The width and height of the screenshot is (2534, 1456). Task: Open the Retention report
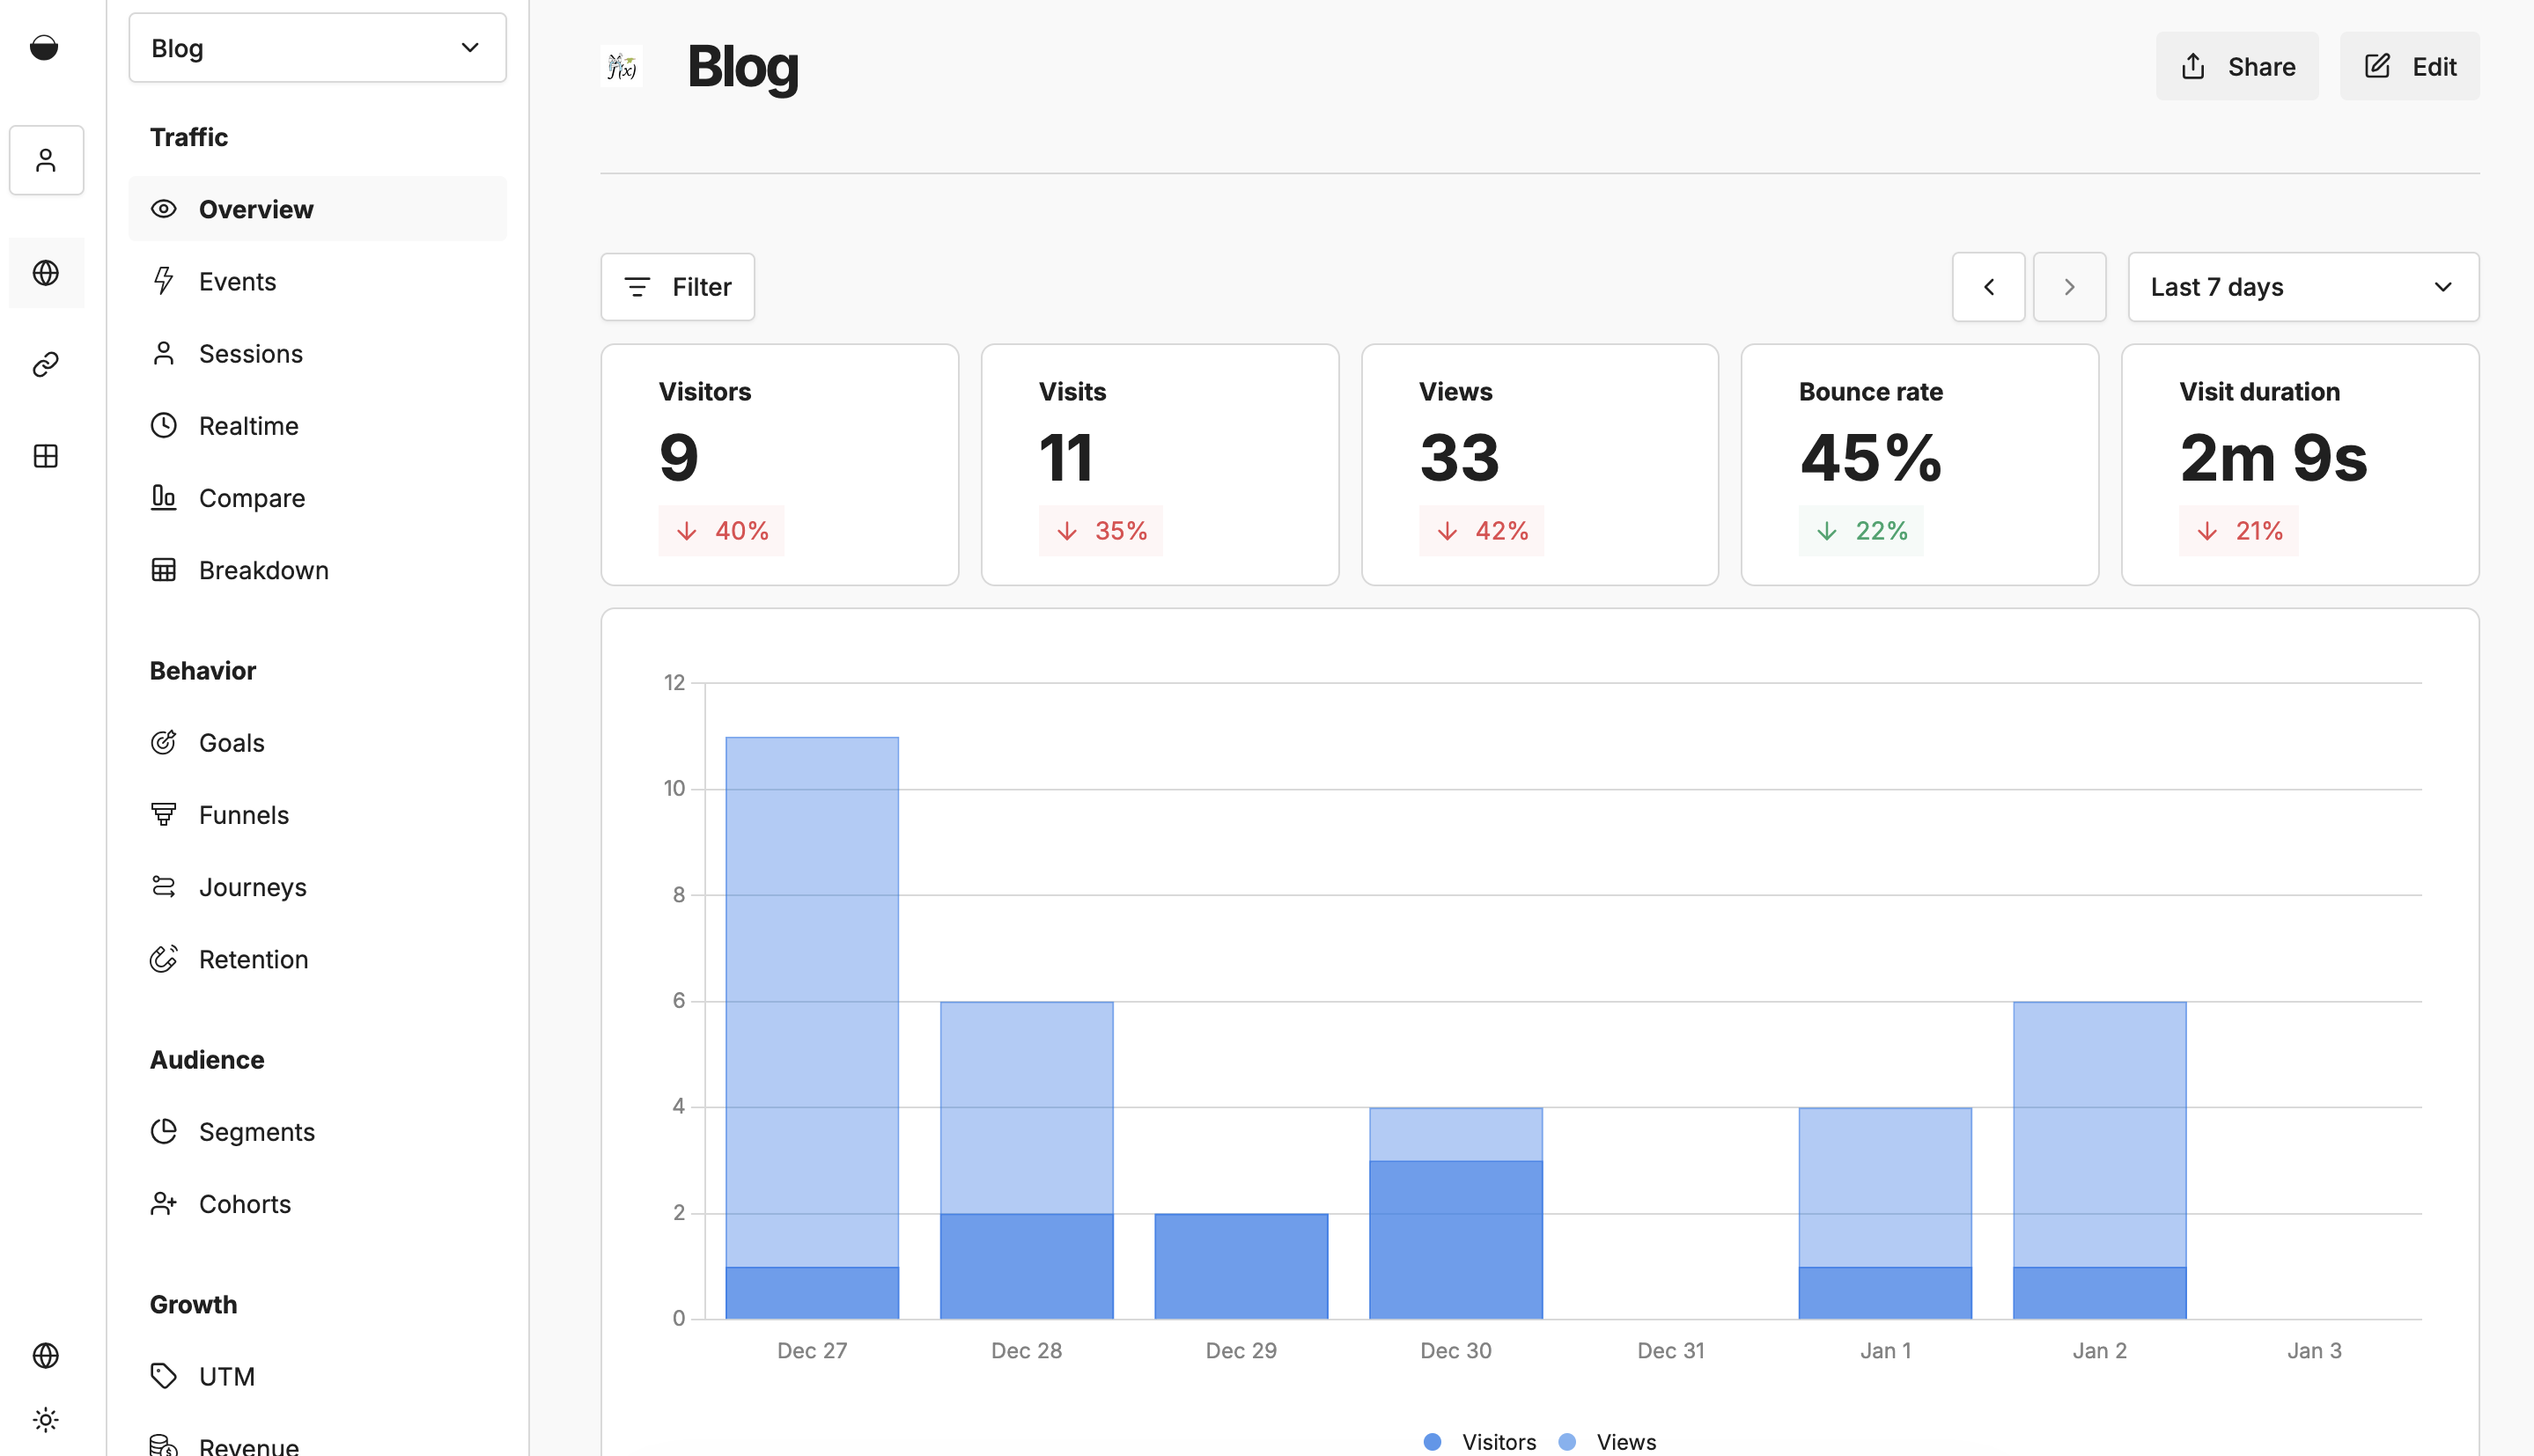(x=254, y=958)
